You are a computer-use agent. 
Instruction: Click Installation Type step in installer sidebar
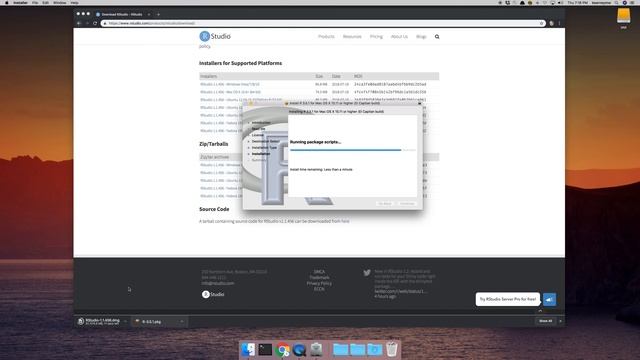[264, 148]
